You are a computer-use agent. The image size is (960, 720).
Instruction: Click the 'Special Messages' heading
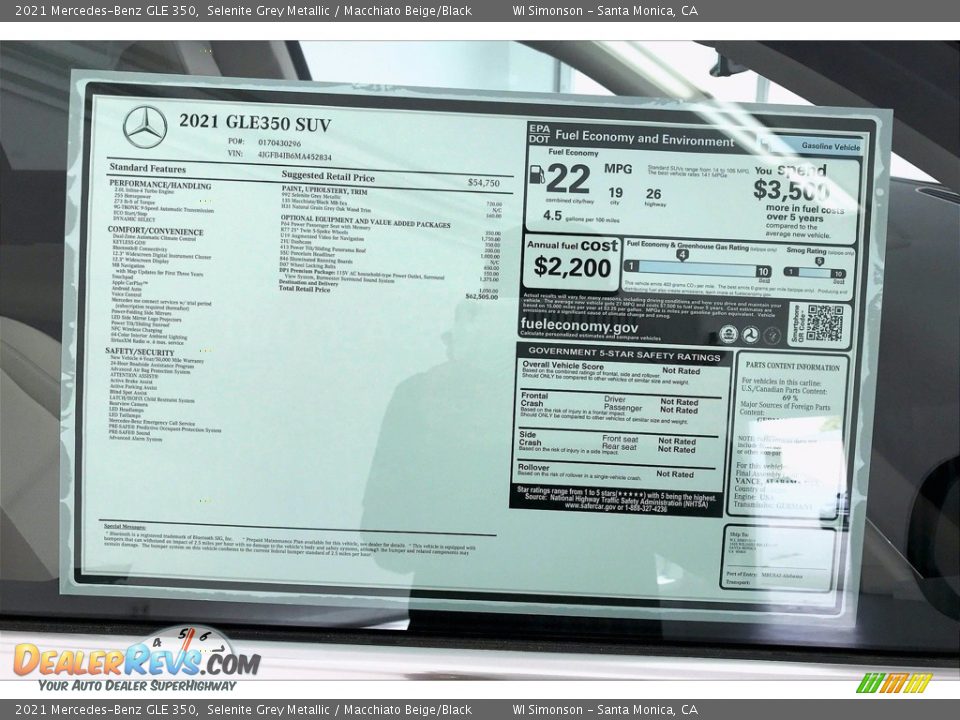click(125, 527)
